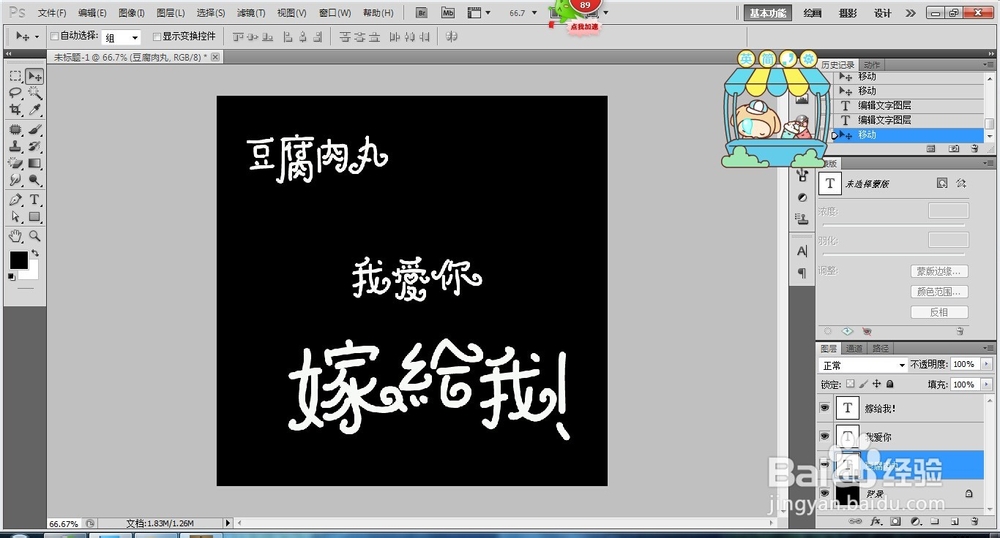Hide the 嫁给我! layer eye

pos(825,408)
